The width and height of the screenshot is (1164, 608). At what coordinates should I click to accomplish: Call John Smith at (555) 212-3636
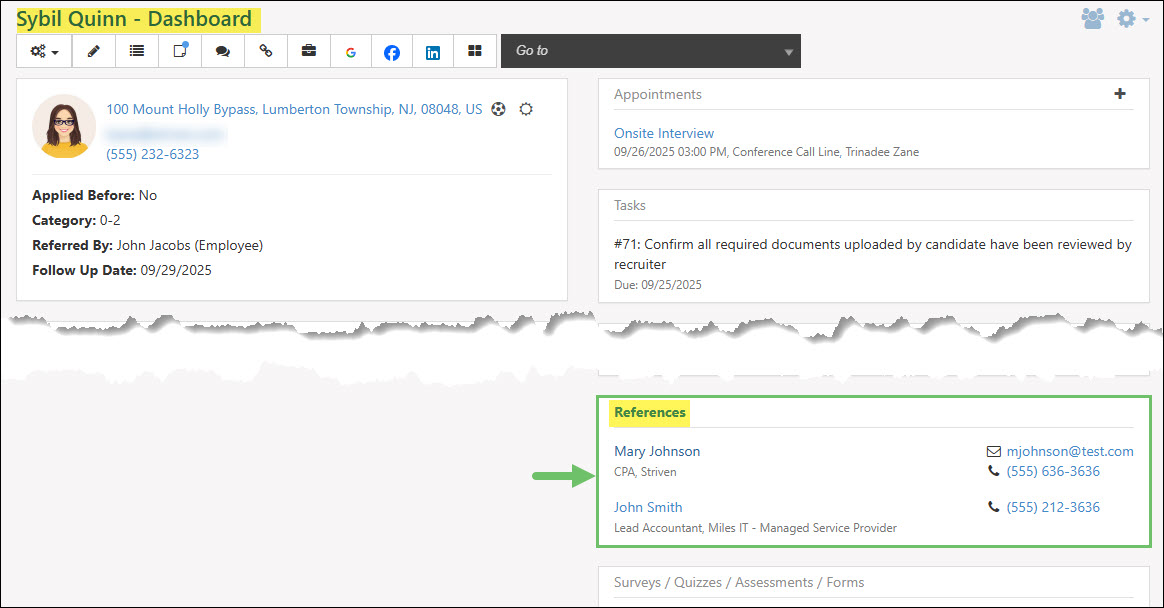click(x=1053, y=507)
